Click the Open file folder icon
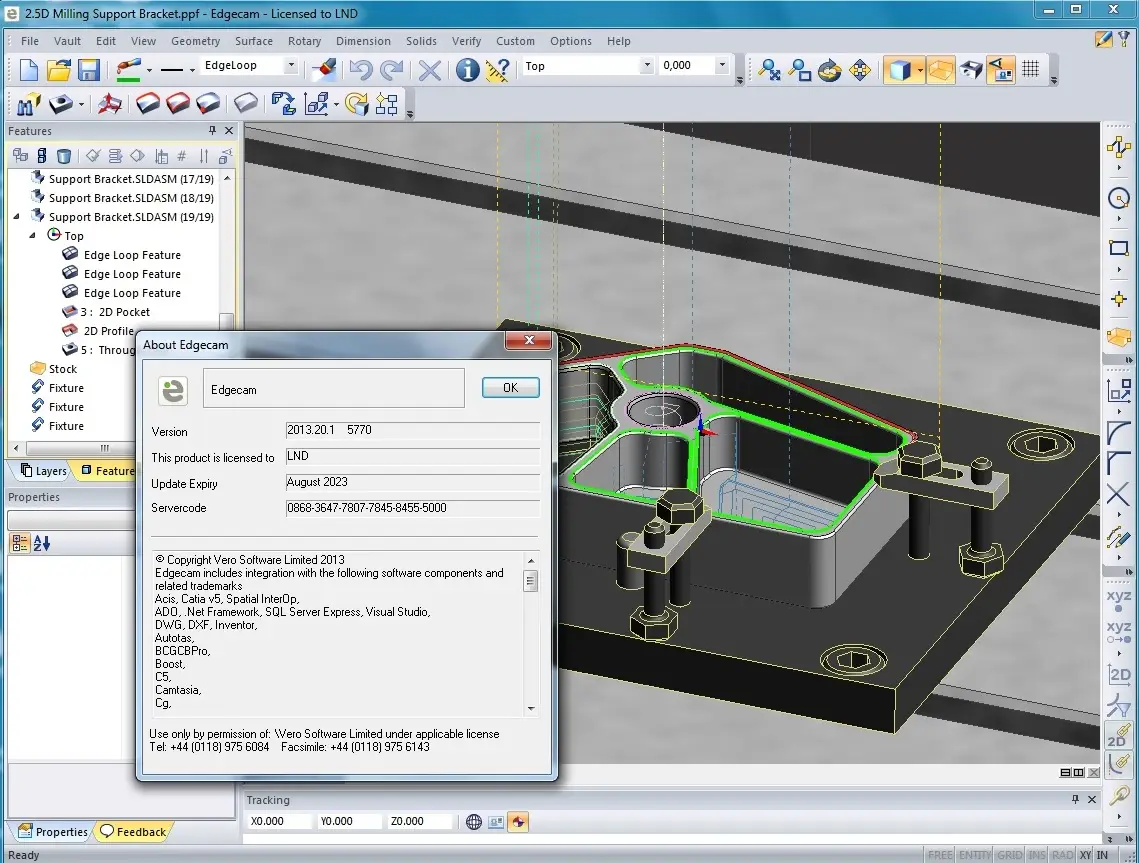 tap(59, 70)
